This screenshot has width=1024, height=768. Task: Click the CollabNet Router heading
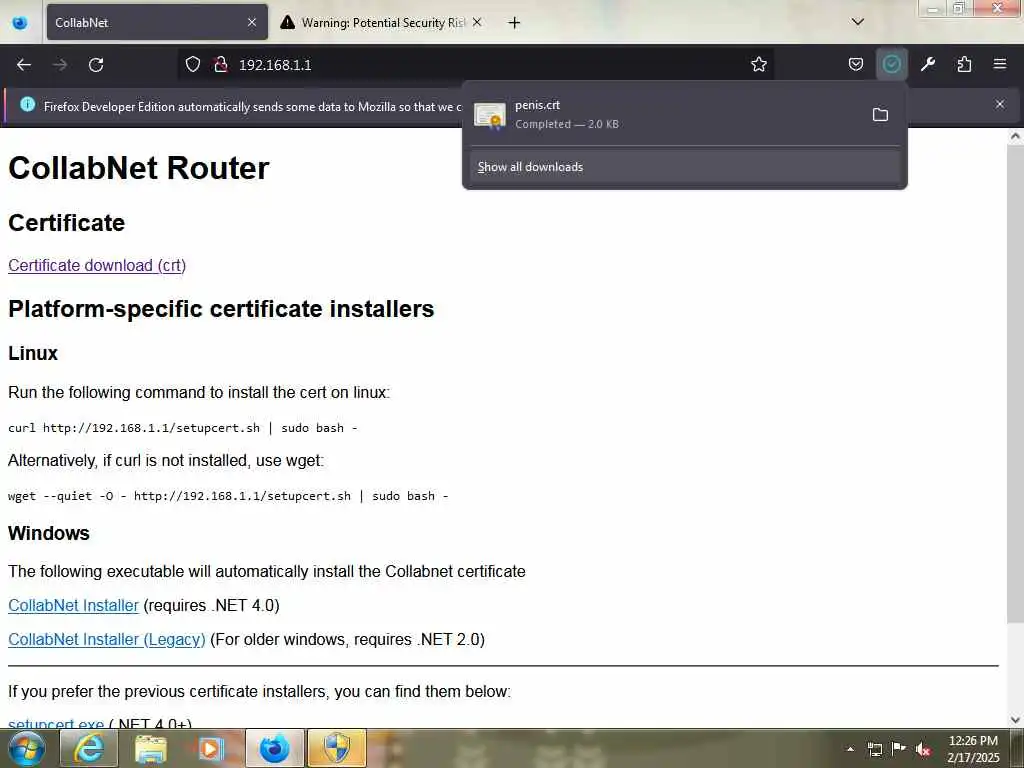pos(138,168)
